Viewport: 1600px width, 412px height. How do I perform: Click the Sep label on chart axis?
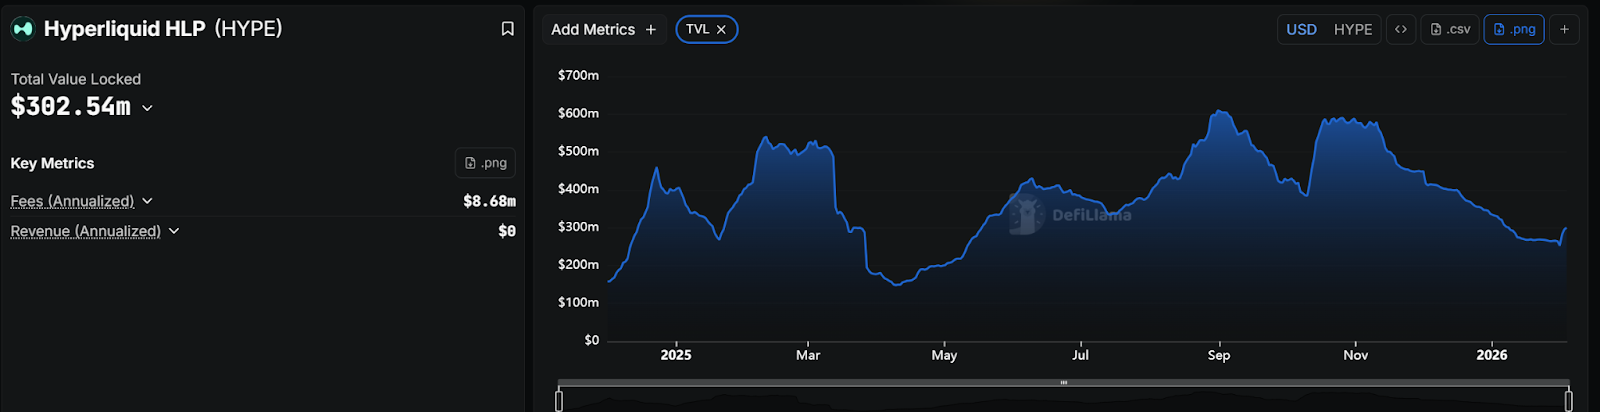pos(1219,355)
